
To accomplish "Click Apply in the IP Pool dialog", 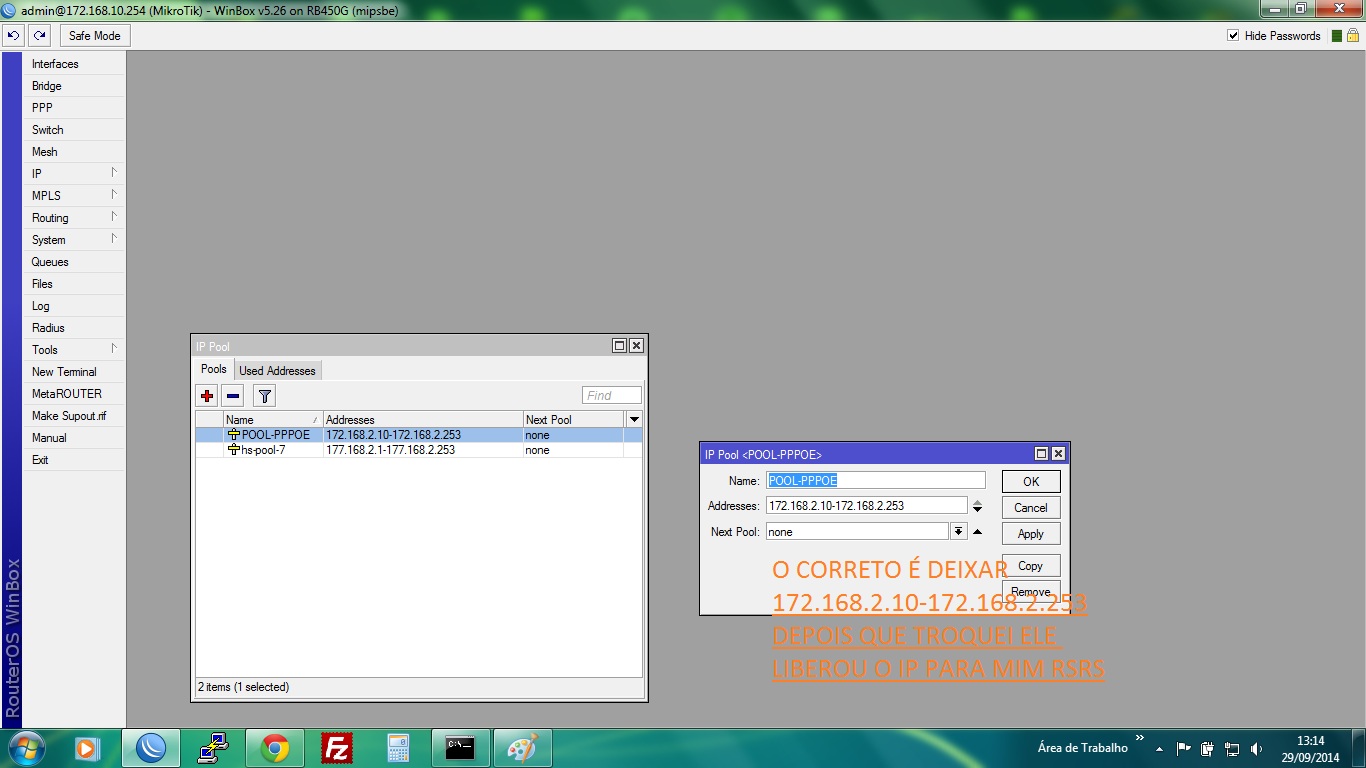I will point(1031,534).
